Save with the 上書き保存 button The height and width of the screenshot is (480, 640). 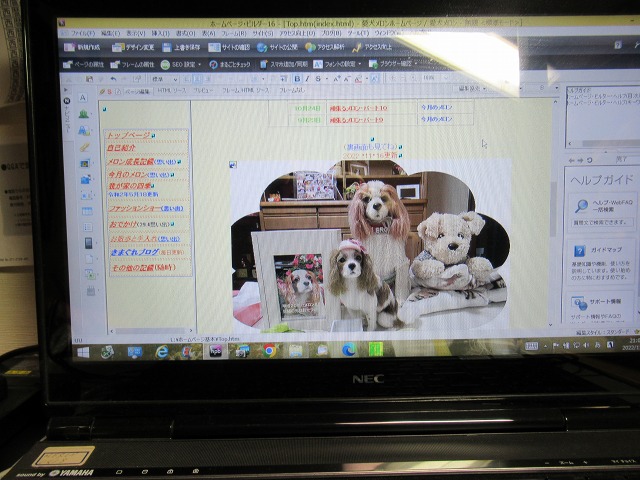[x=181, y=47]
